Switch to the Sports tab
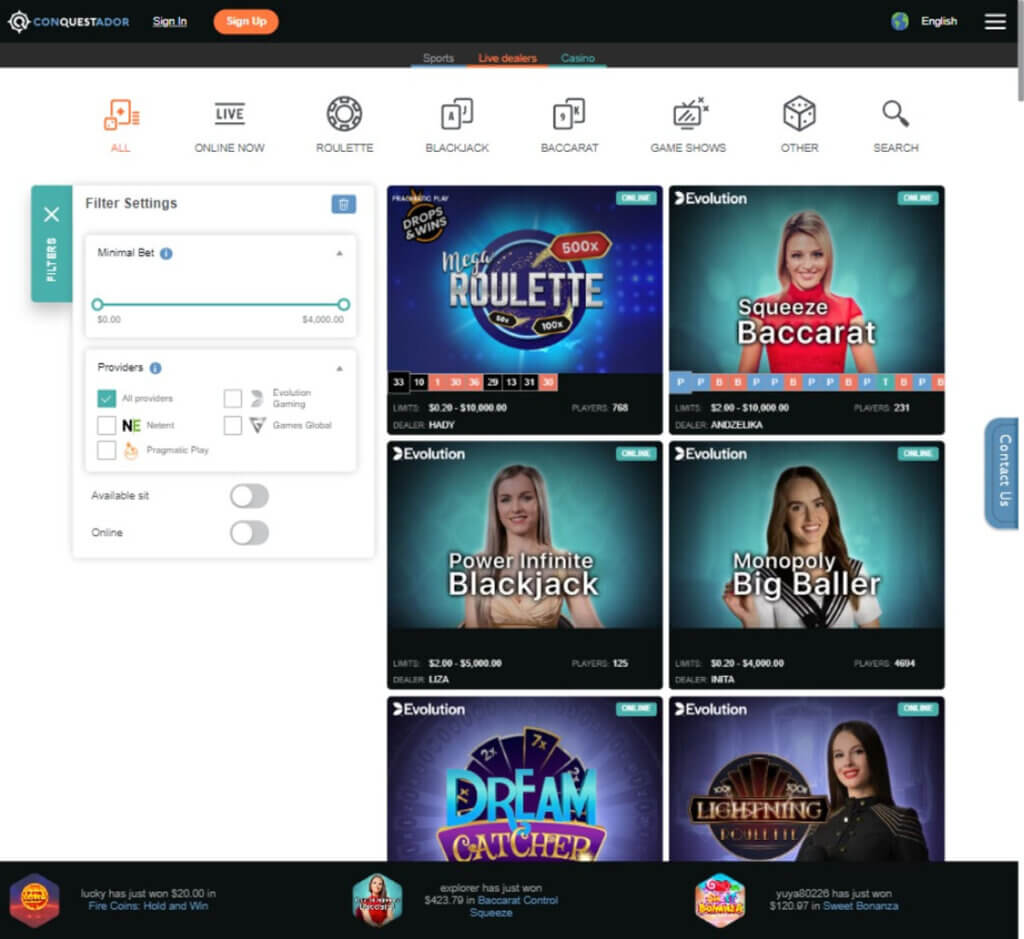Viewport: 1024px width, 939px height. click(x=438, y=58)
